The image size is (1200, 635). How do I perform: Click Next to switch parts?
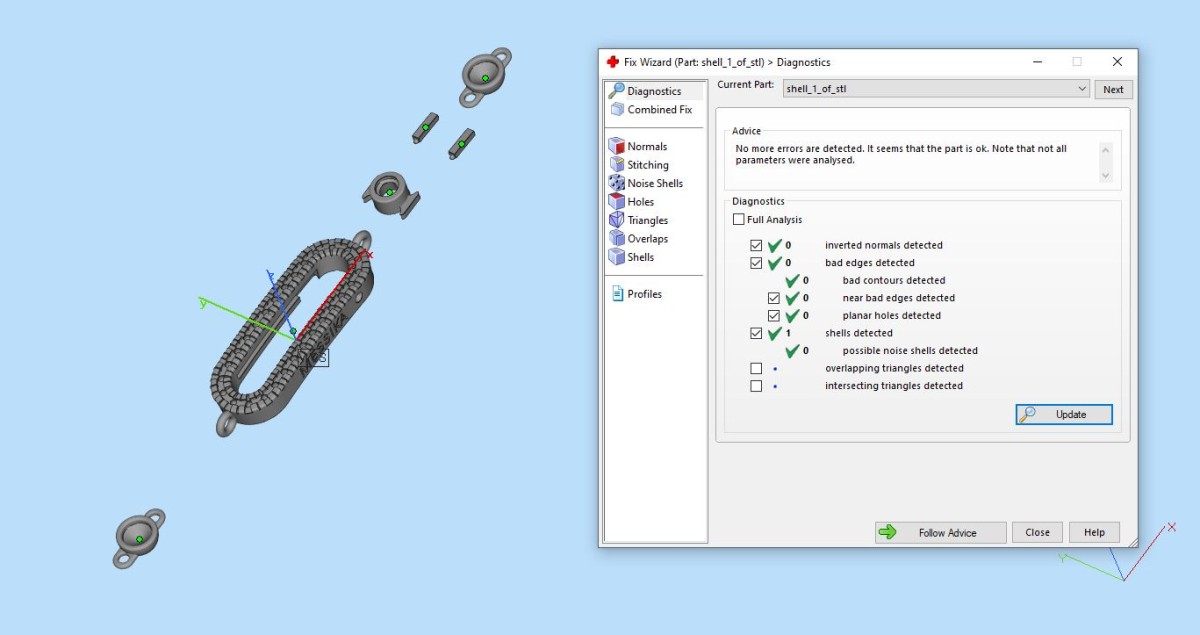1113,89
